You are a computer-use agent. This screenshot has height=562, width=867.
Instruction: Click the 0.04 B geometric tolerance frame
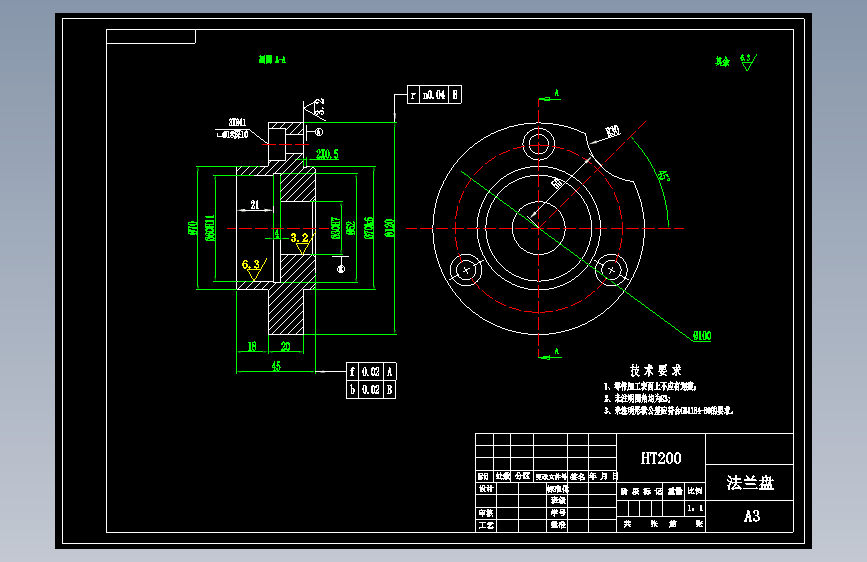click(434, 95)
